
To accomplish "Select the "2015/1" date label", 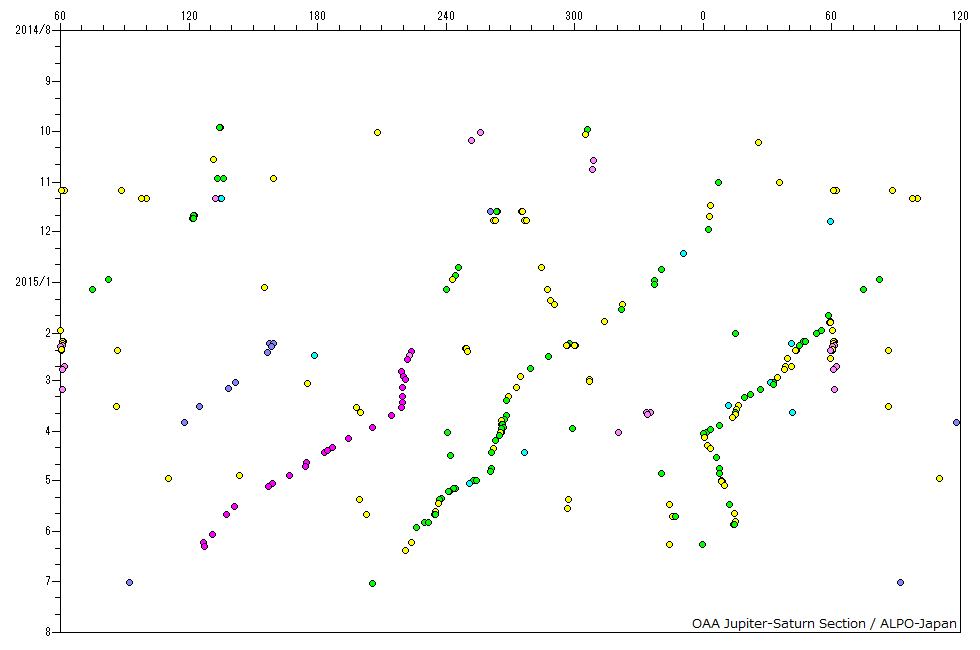I will tap(32, 282).
